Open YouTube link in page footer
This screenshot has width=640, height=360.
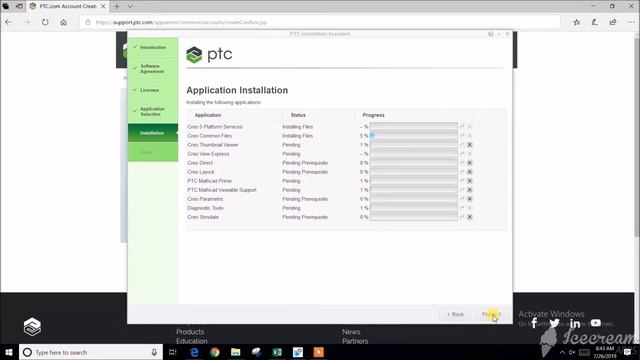click(596, 323)
